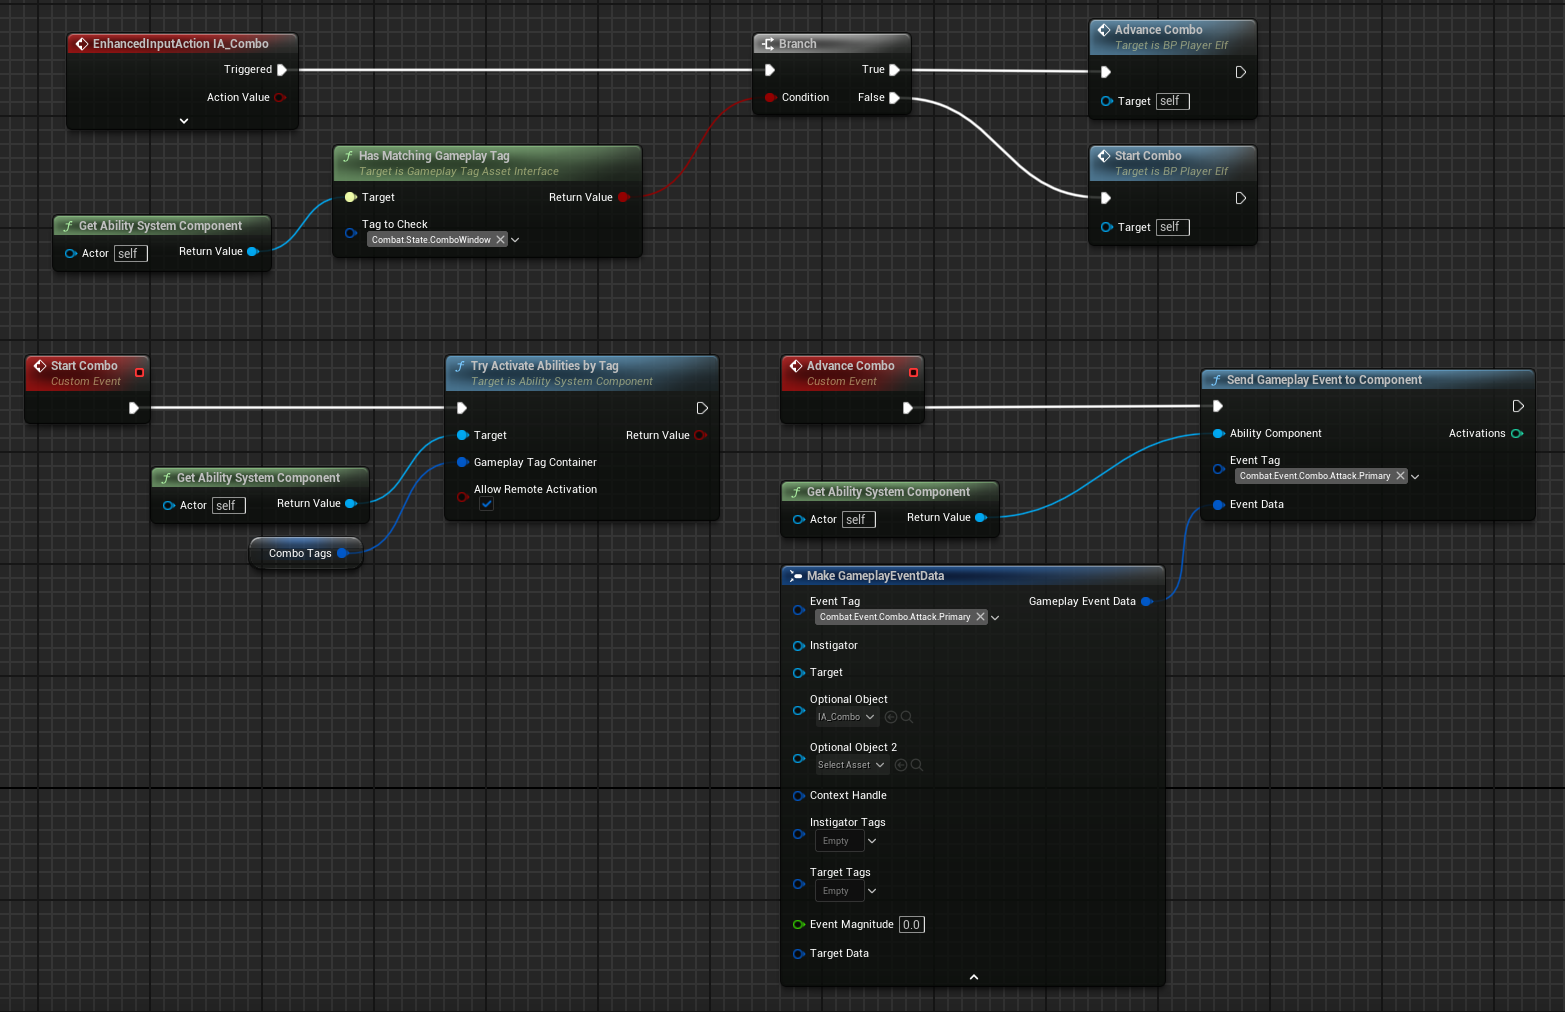Screen dimensions: 1565x1012
Task: Click the Branch node True execution pin
Action: [x=894, y=70]
